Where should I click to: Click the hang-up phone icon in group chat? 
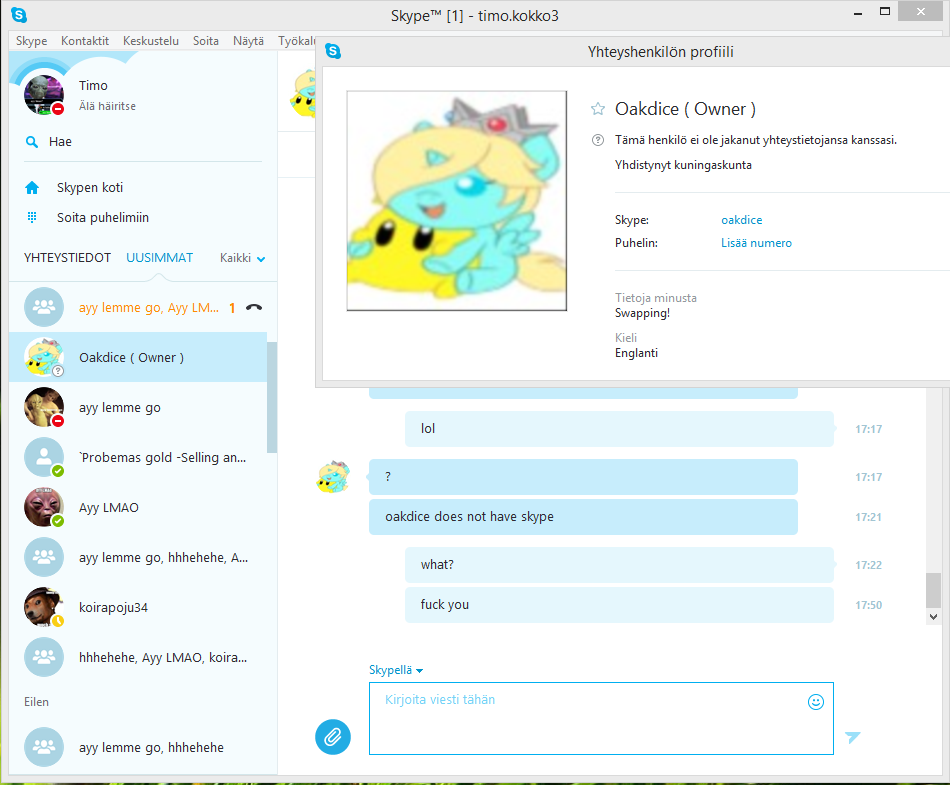coord(254,308)
